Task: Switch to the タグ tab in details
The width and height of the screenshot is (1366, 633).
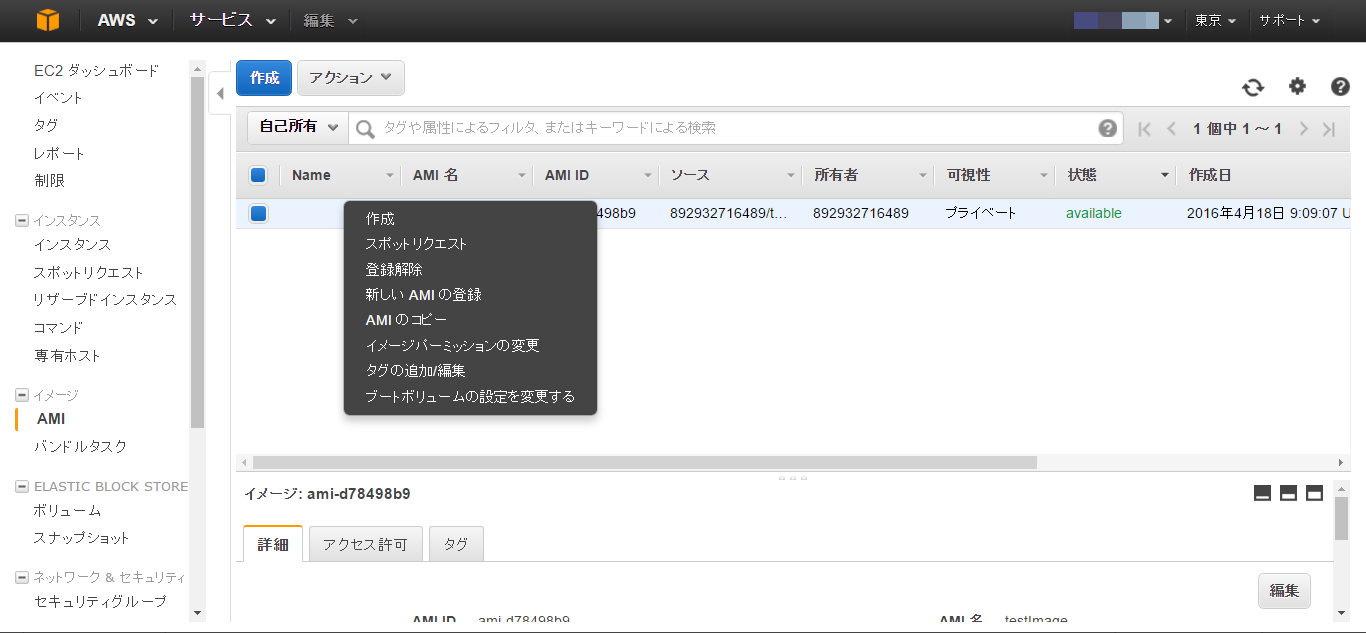Action: (x=456, y=544)
